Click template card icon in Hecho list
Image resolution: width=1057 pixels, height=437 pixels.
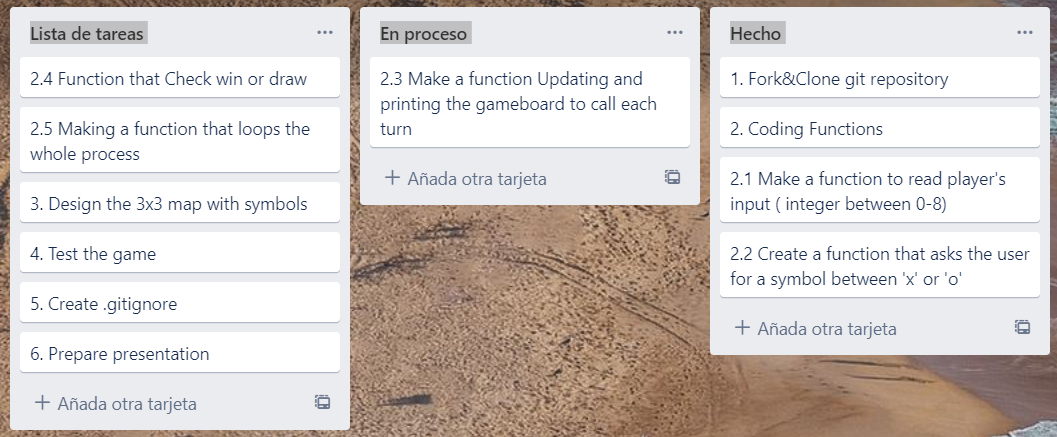pyautogui.click(x=1022, y=327)
